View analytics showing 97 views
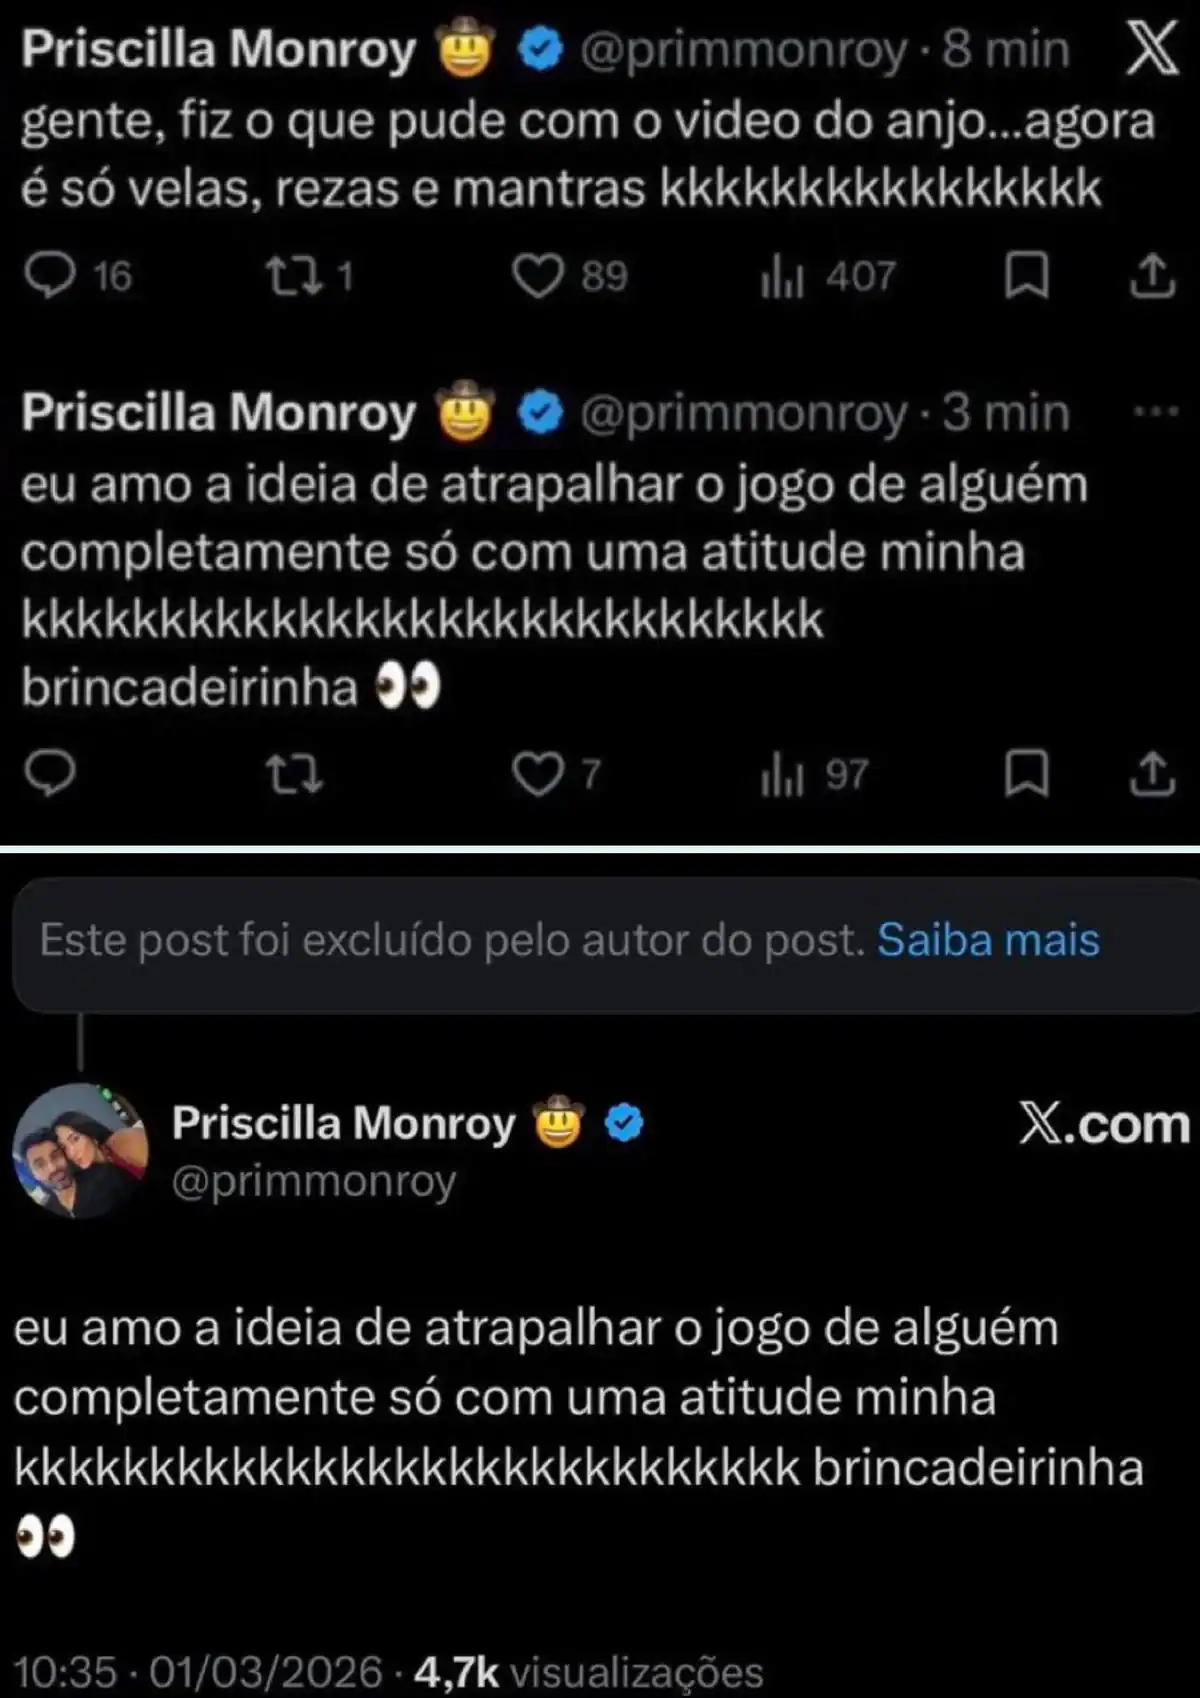The image size is (1200, 1698). [782, 776]
